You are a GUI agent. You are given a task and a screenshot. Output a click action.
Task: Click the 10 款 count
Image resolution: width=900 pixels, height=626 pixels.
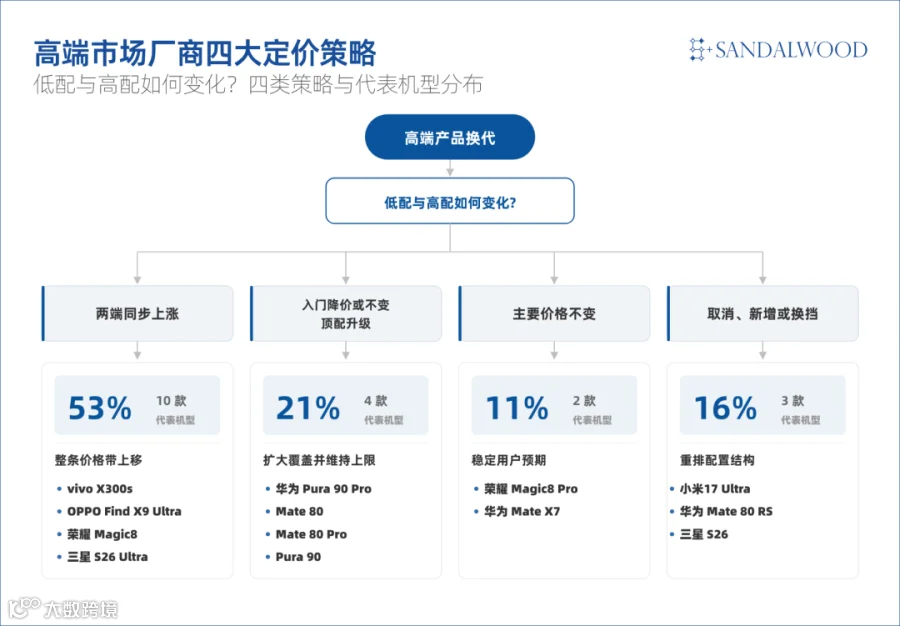click(171, 401)
